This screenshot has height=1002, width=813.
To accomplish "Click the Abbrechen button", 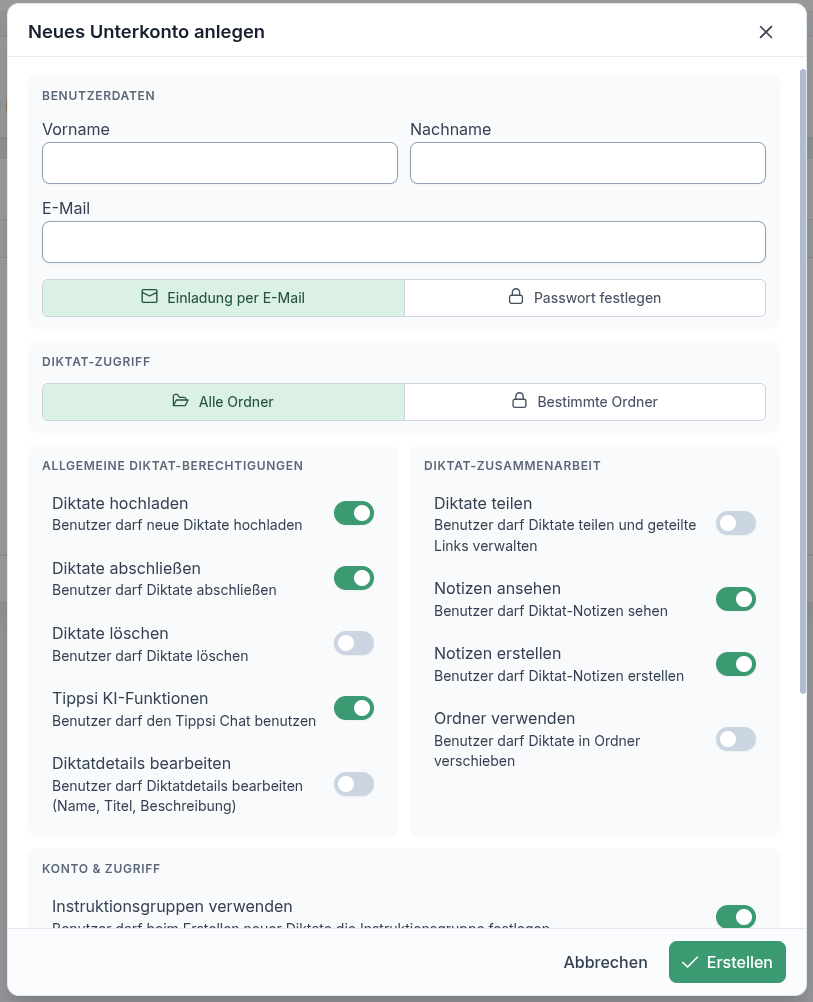I will point(606,962).
